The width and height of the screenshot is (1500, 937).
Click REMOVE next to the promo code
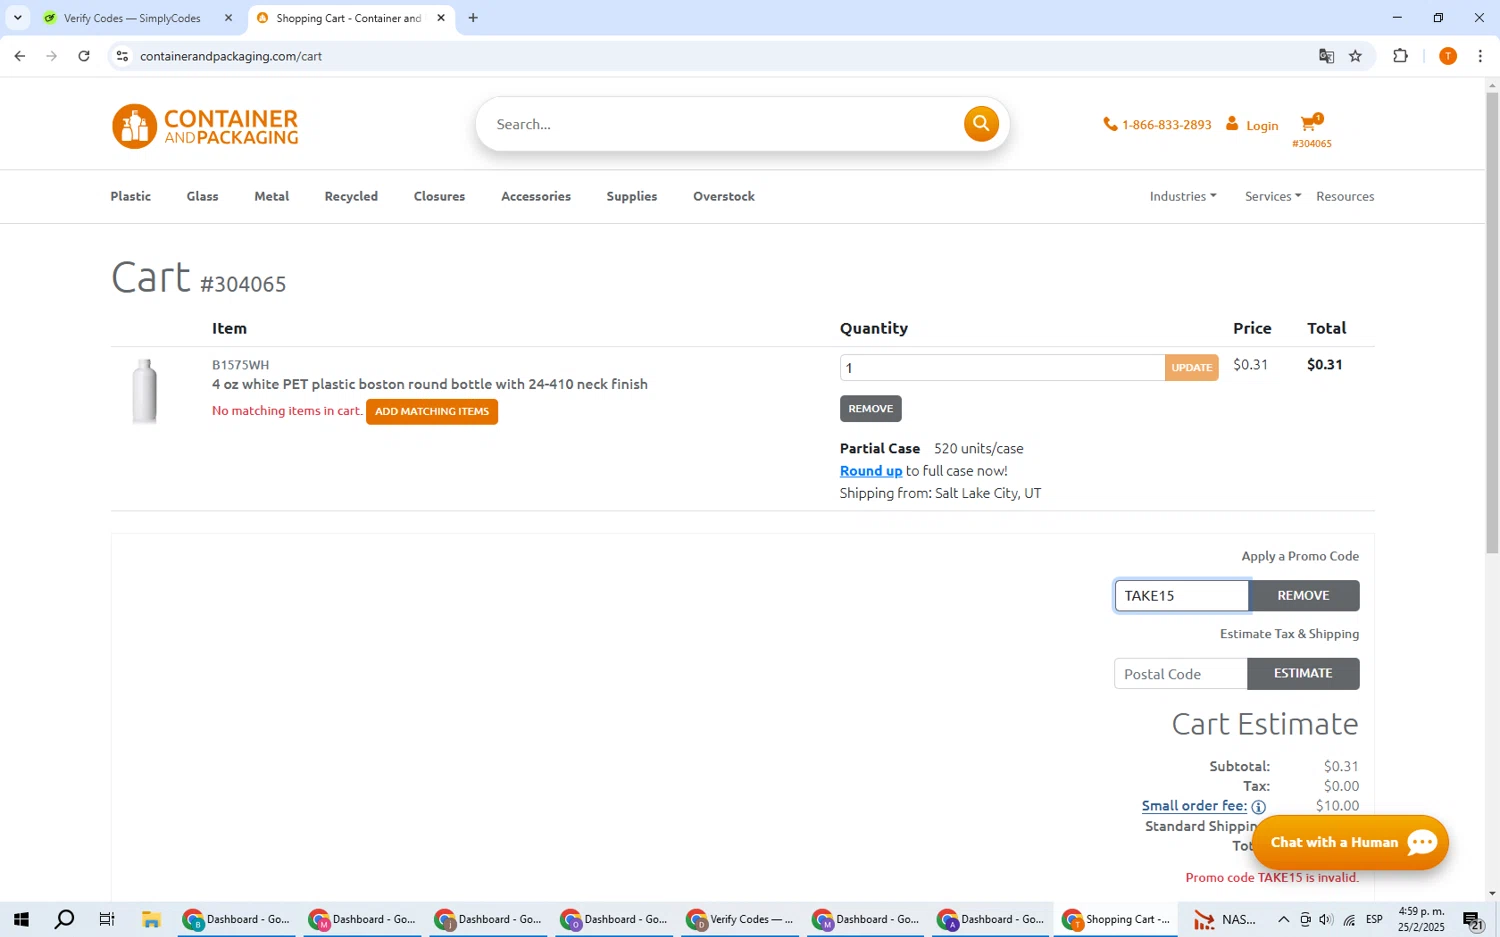(x=1304, y=596)
